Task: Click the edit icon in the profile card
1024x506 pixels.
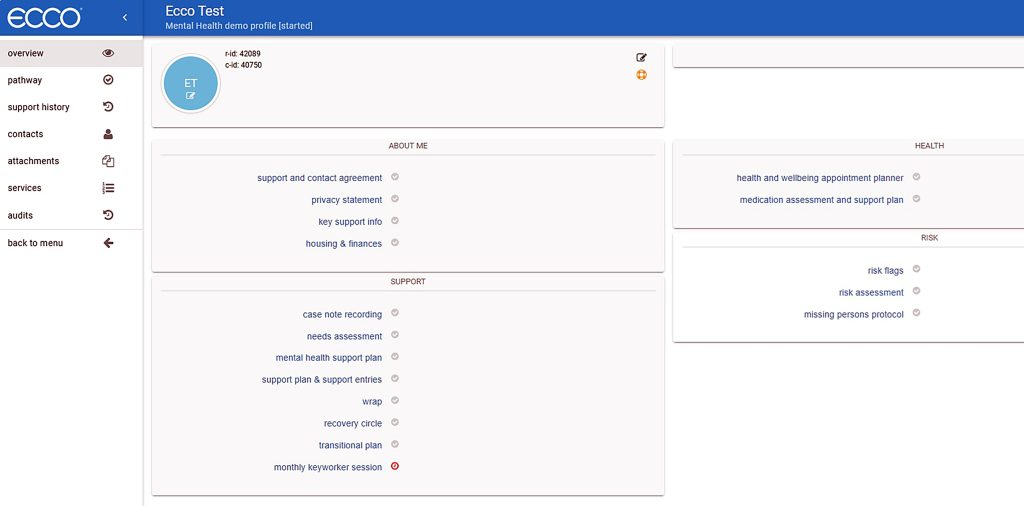Action: tap(641, 58)
